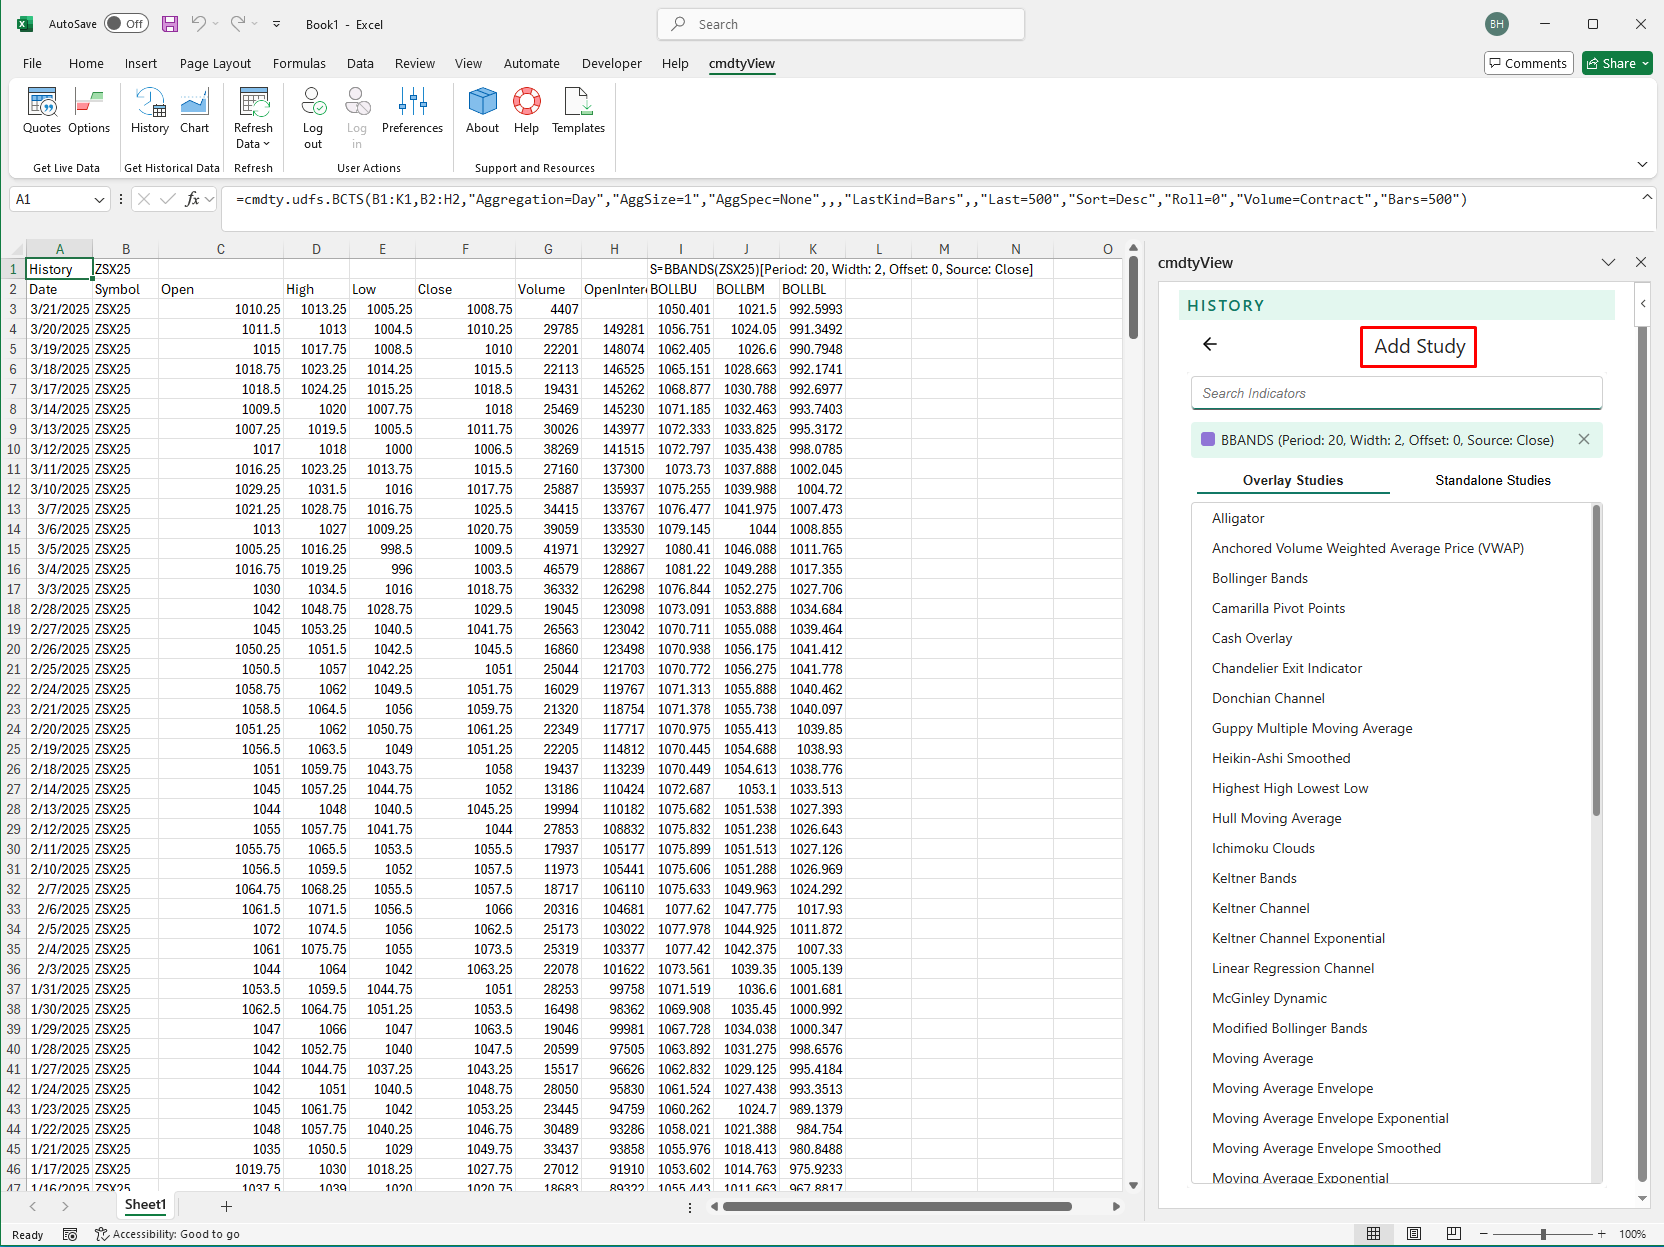Click the Insert Function fx icon
This screenshot has height=1247, width=1664.
pyautogui.click(x=192, y=199)
